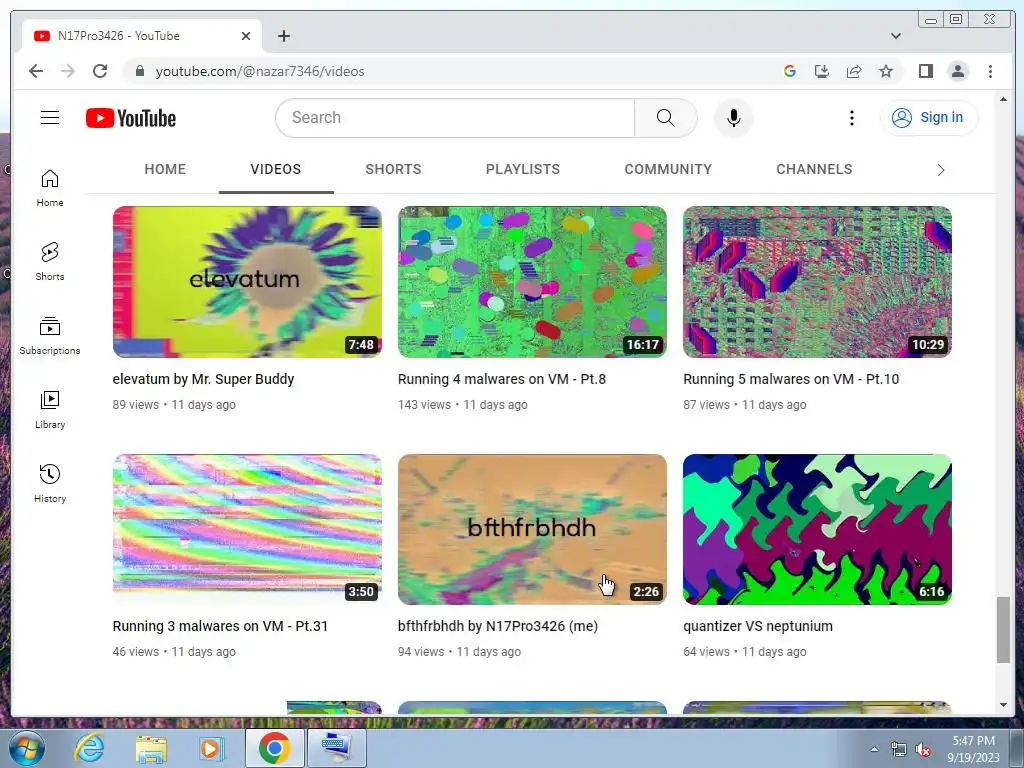Select the N17Pro3426 - YouTube browser tab
Viewport: 1024px width, 768px height.
coord(142,36)
